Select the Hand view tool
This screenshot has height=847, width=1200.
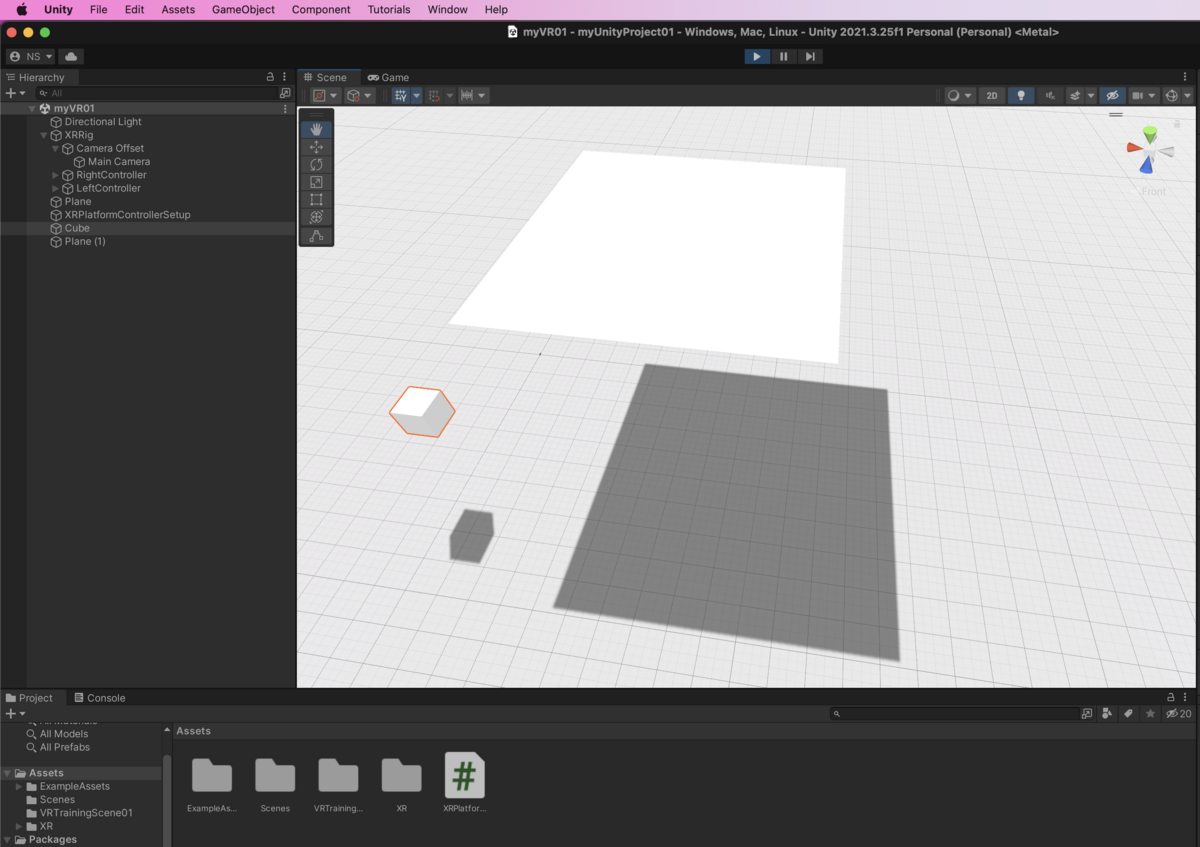coord(316,129)
